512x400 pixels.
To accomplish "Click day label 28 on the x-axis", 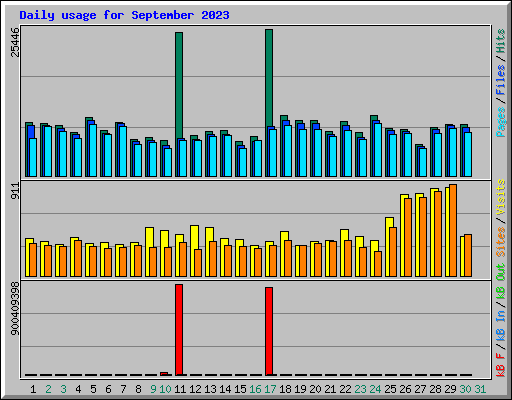I will click(435, 389).
